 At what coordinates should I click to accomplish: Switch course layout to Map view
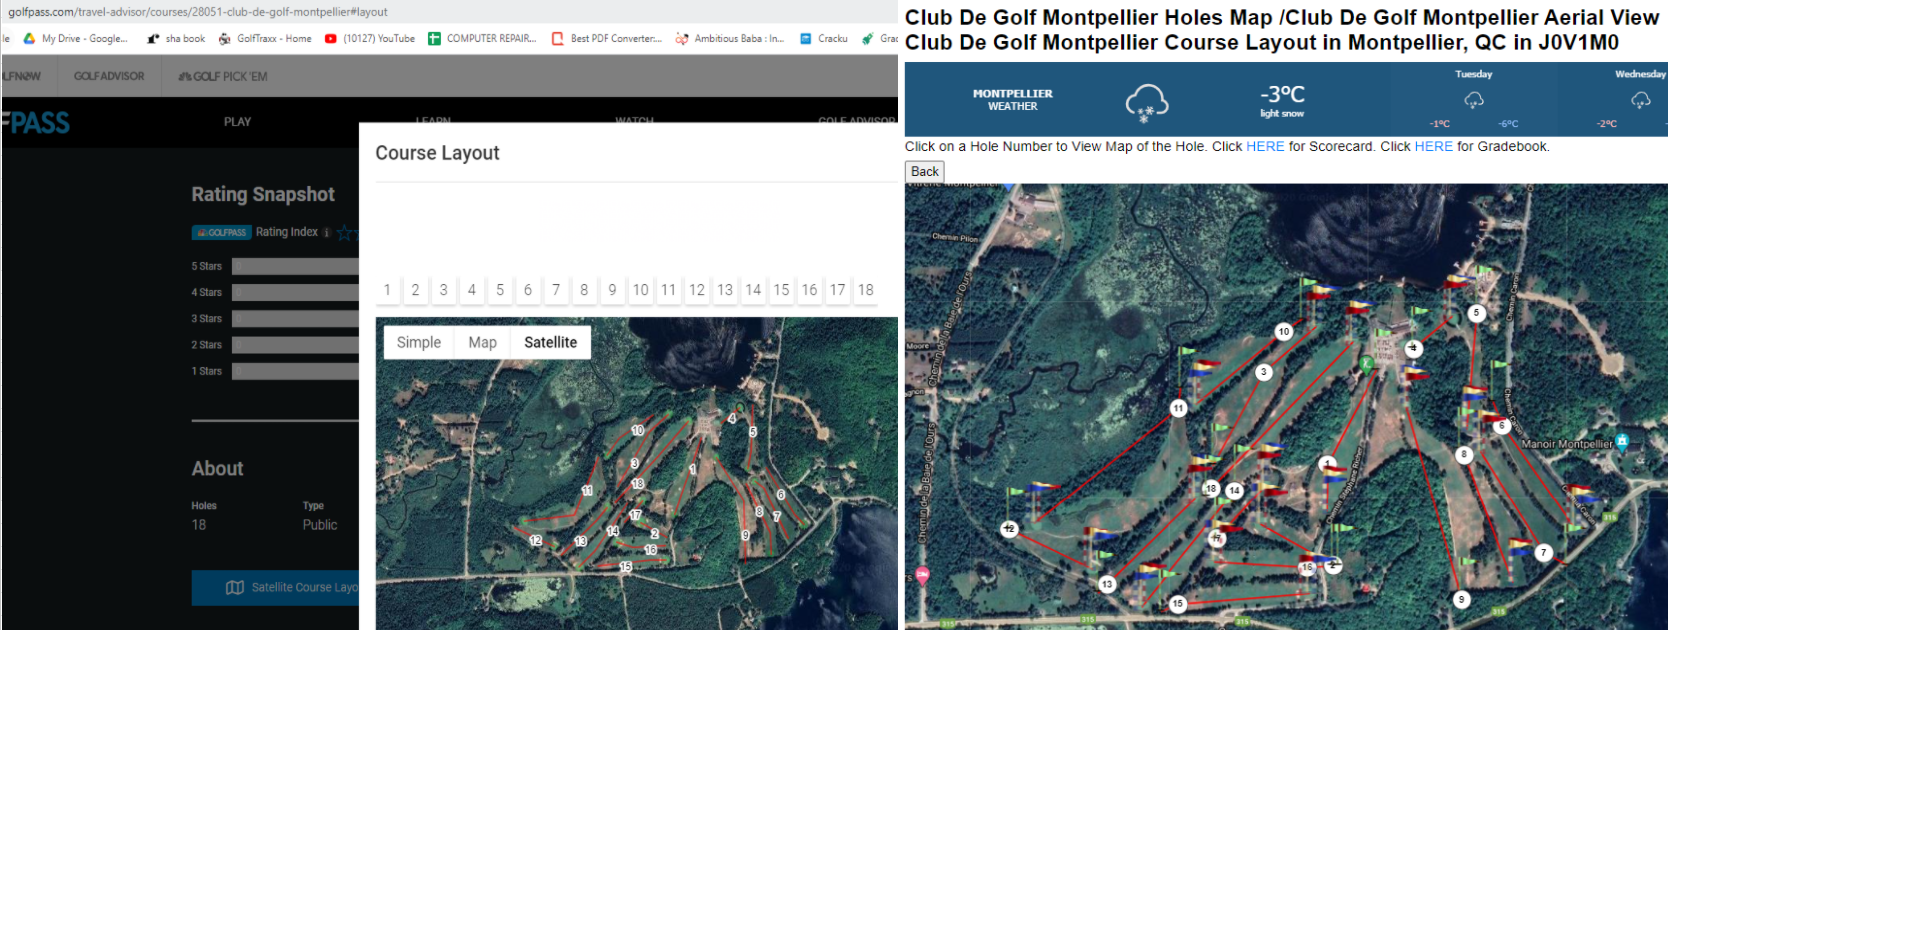pos(482,342)
